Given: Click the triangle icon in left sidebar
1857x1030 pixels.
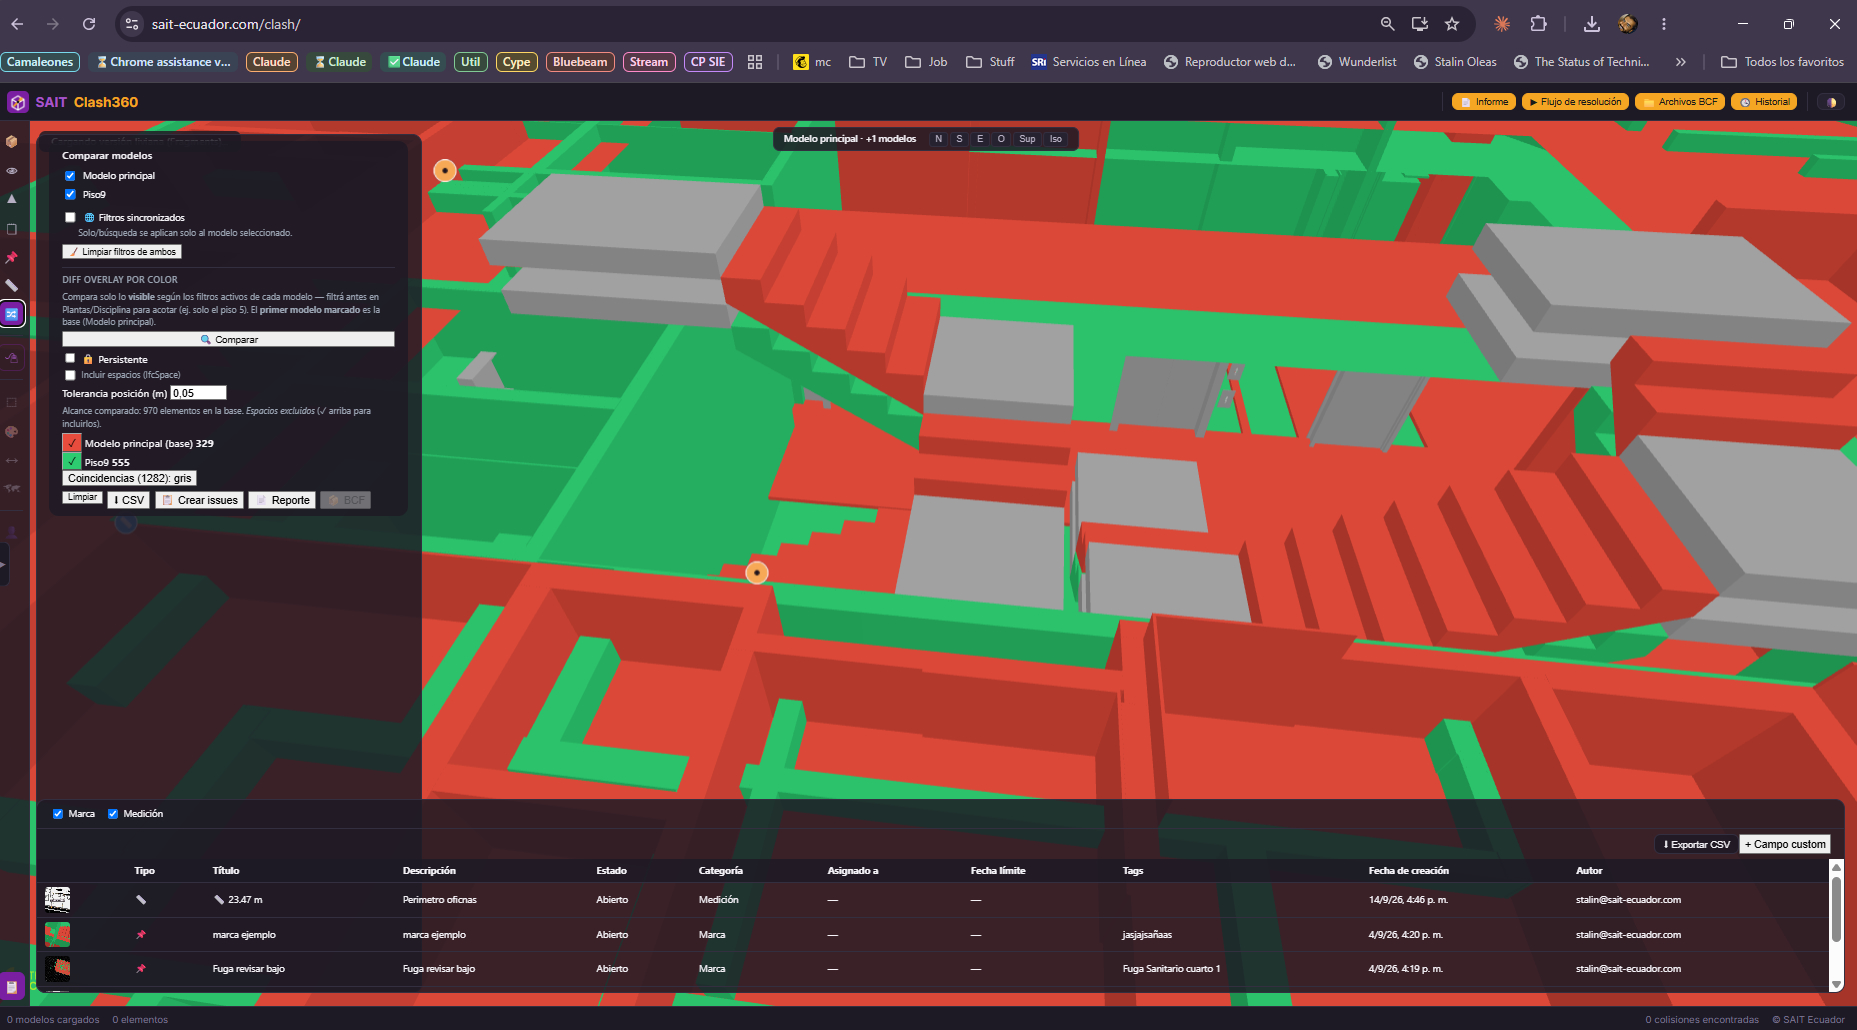Looking at the screenshot, I should click(x=12, y=200).
